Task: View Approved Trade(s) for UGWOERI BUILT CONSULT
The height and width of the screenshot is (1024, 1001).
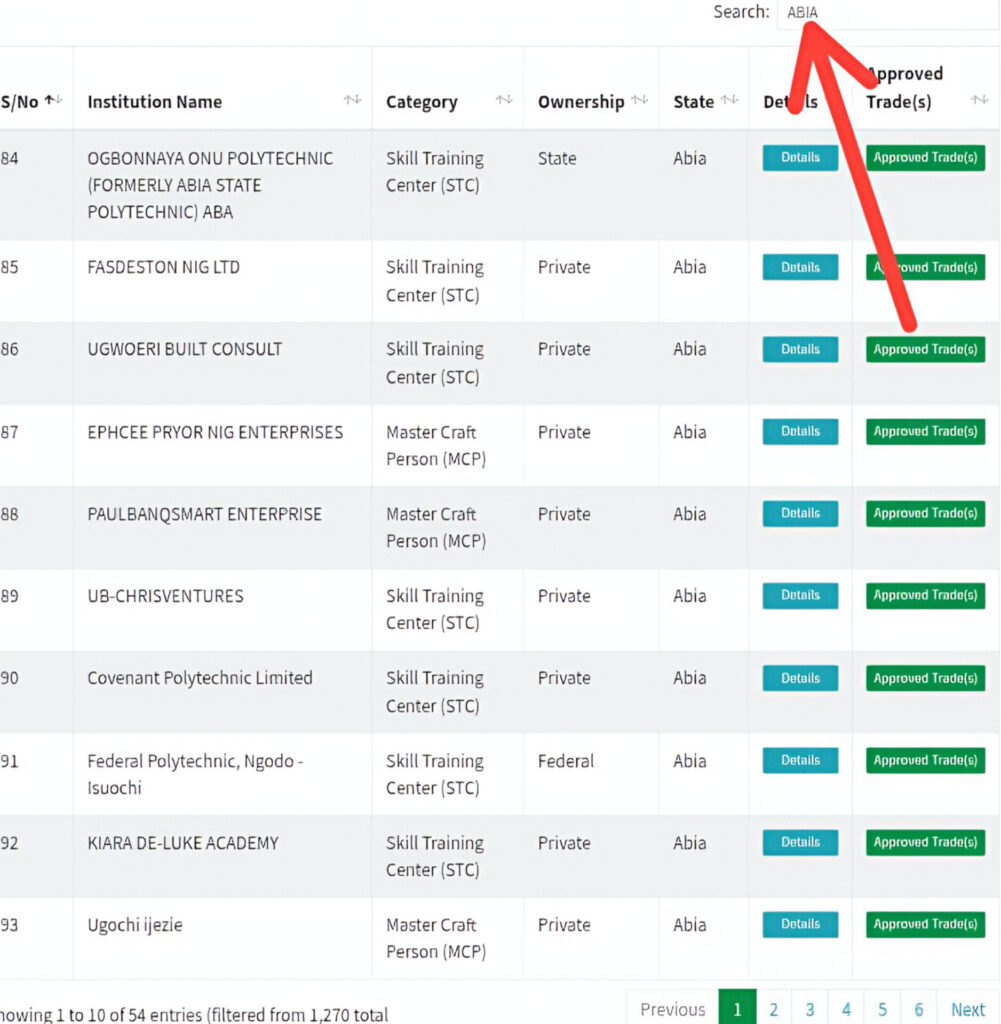Action: (925, 349)
